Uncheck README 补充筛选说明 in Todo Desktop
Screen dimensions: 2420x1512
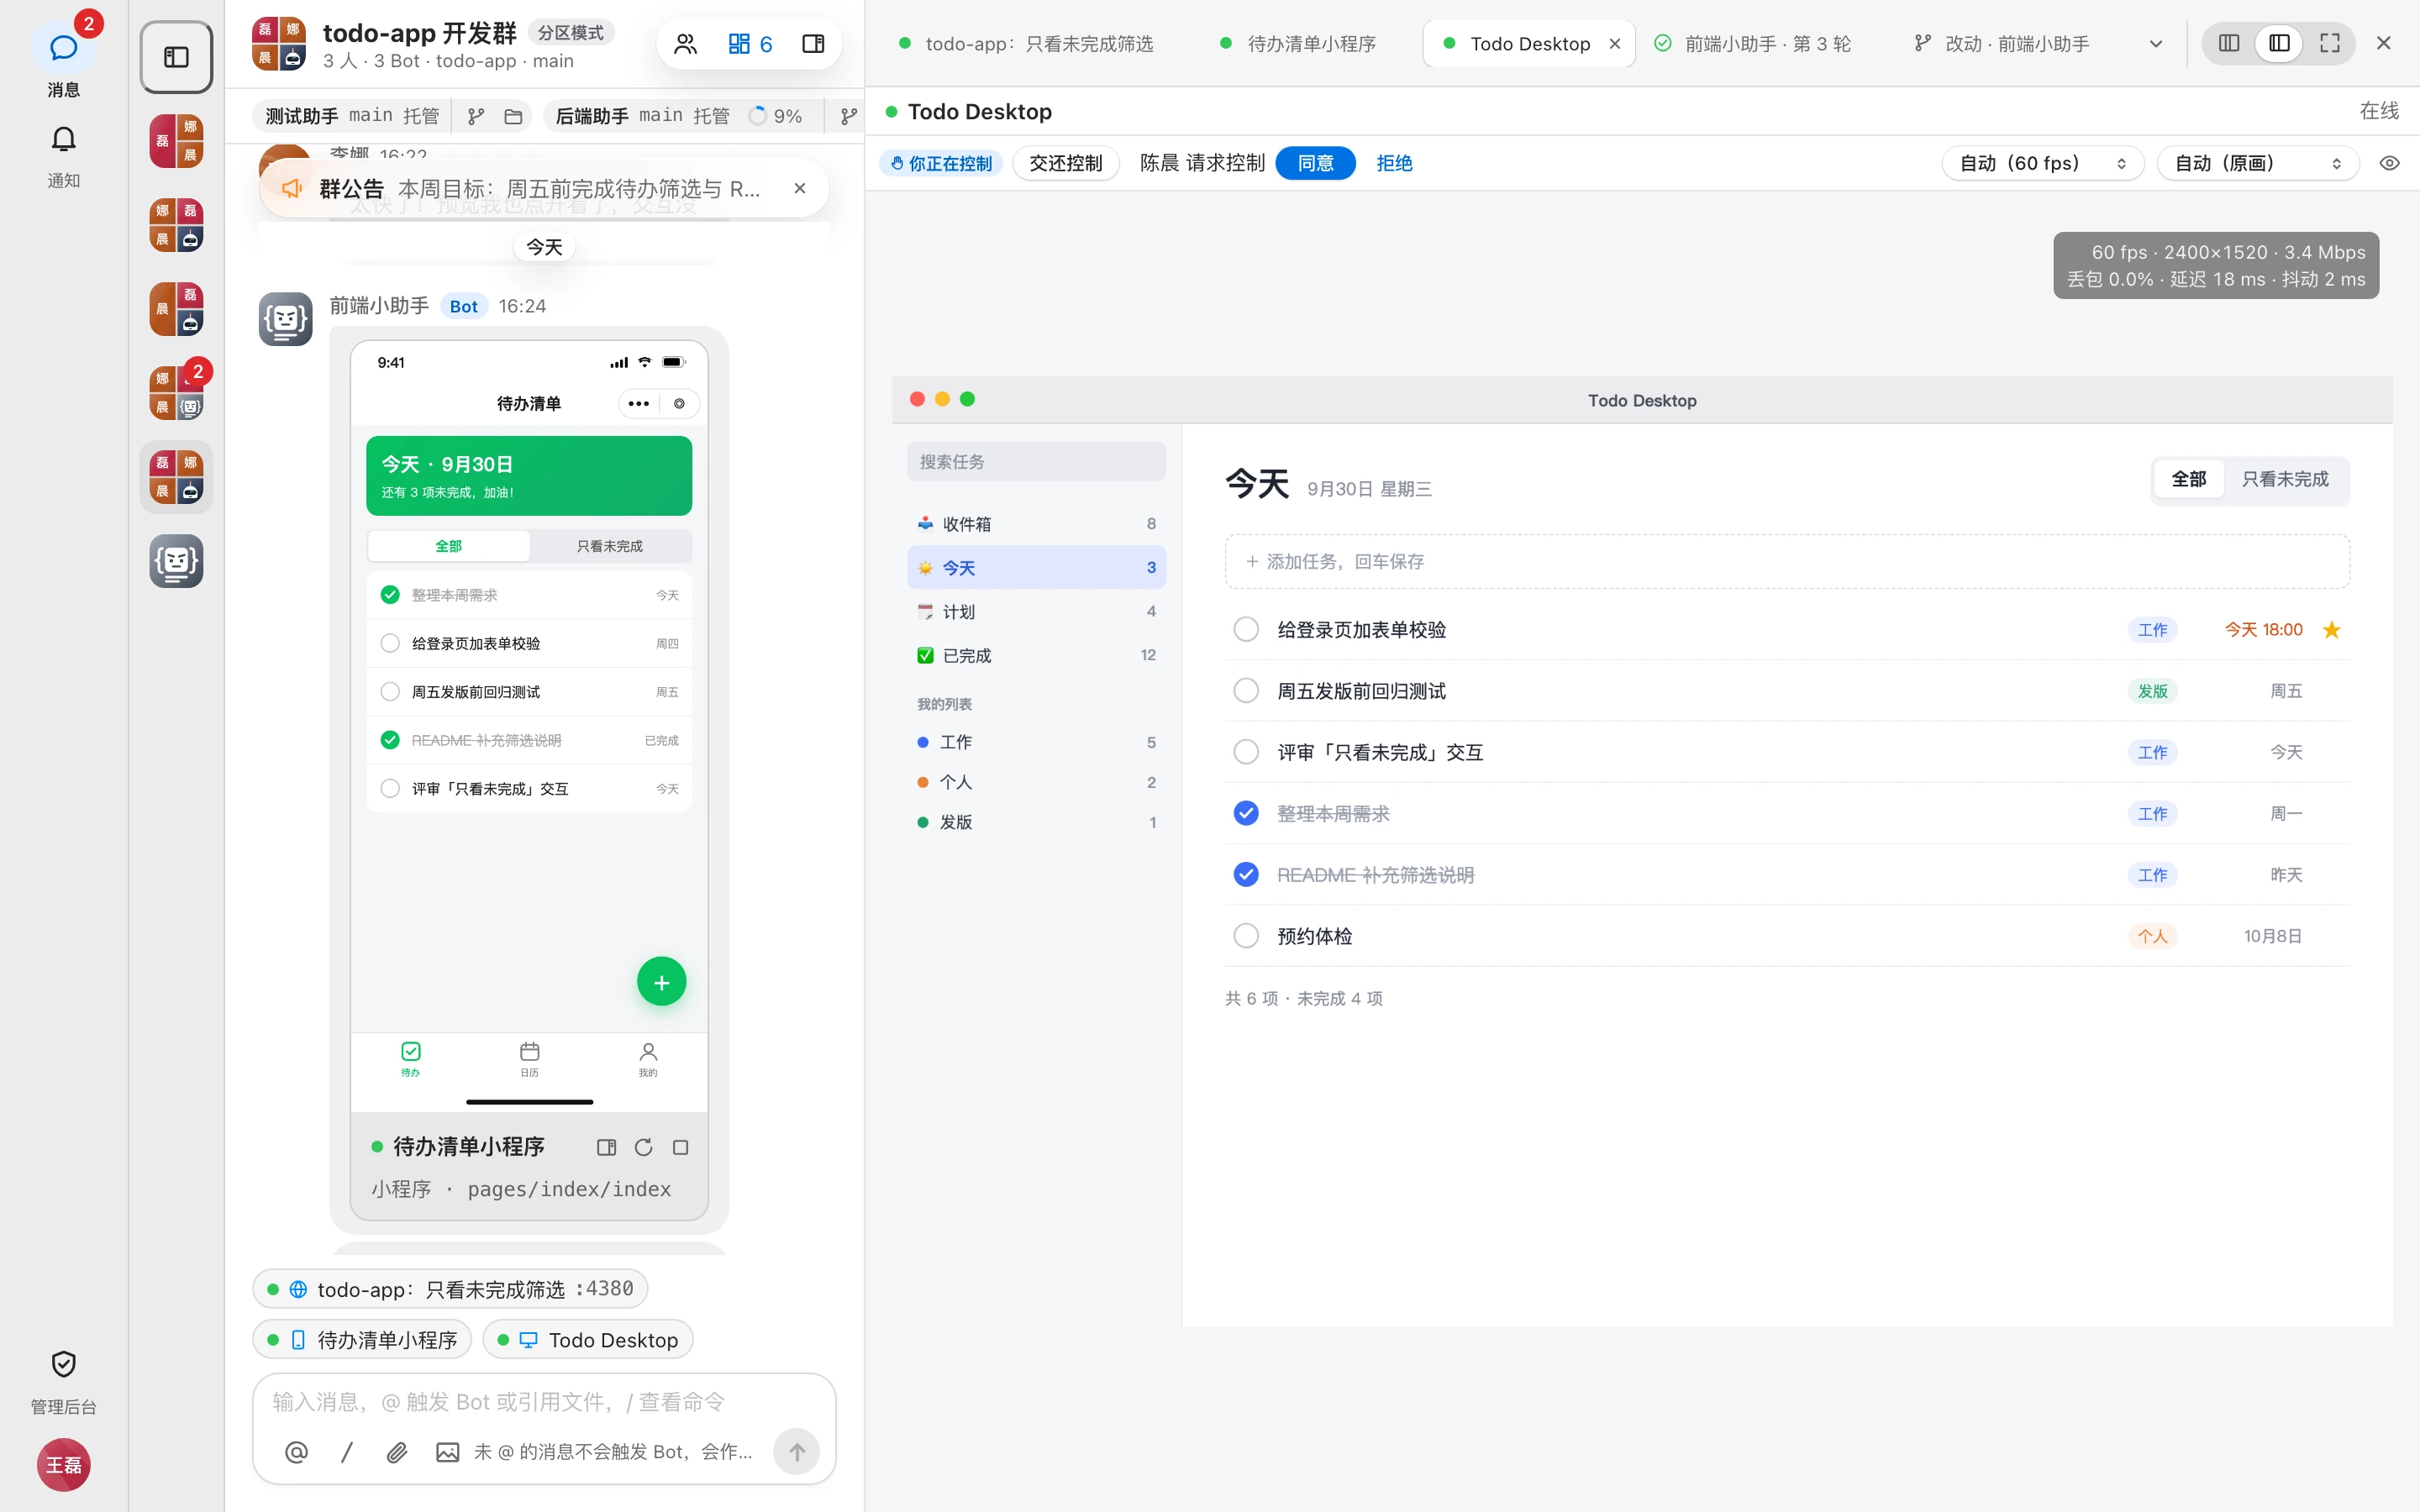[1246, 874]
